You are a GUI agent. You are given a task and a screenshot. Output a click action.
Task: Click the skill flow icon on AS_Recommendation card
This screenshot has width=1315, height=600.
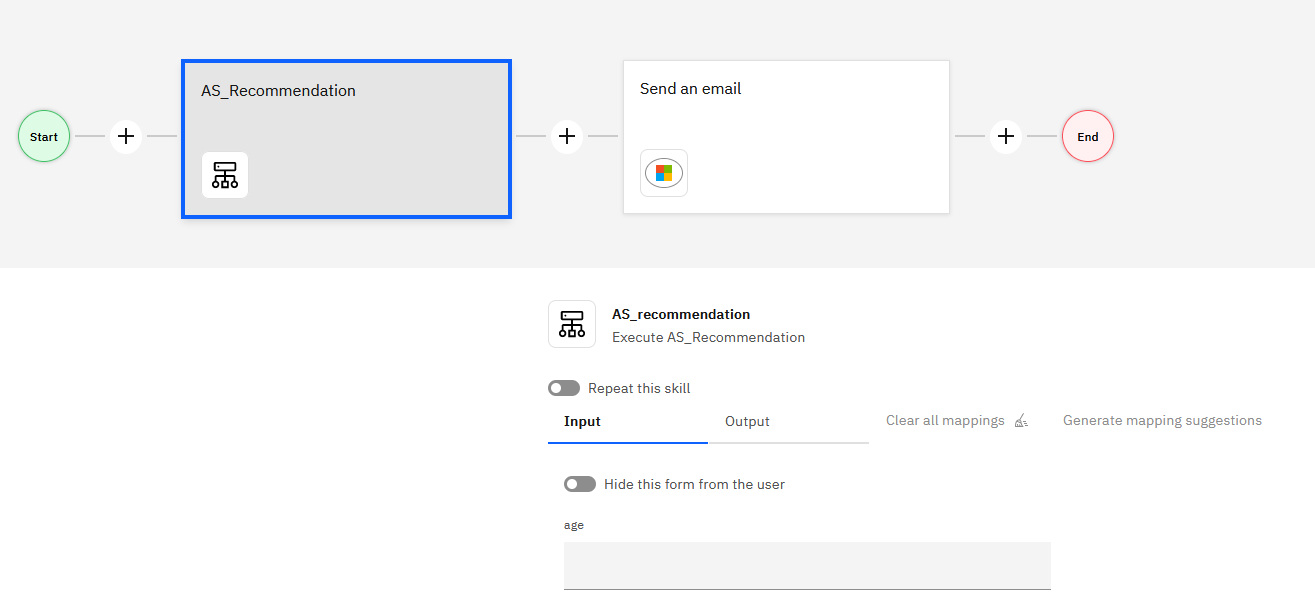pyautogui.click(x=225, y=175)
